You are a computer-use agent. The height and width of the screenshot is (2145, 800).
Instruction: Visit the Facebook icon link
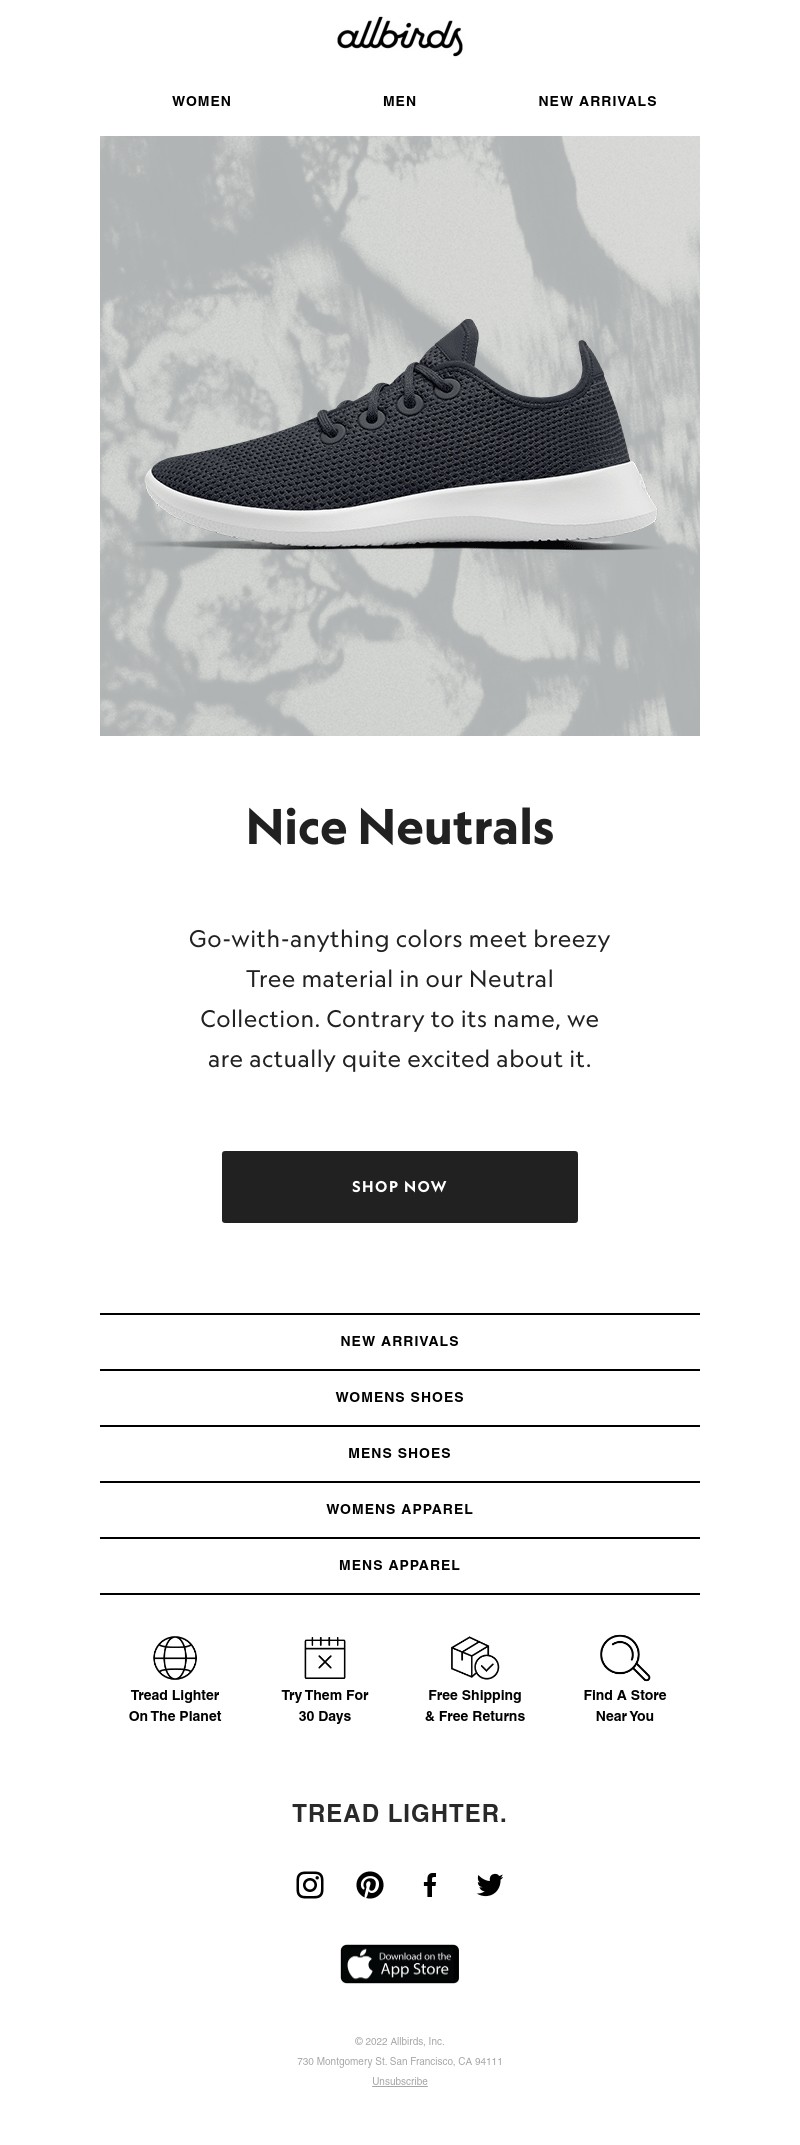(x=430, y=1885)
